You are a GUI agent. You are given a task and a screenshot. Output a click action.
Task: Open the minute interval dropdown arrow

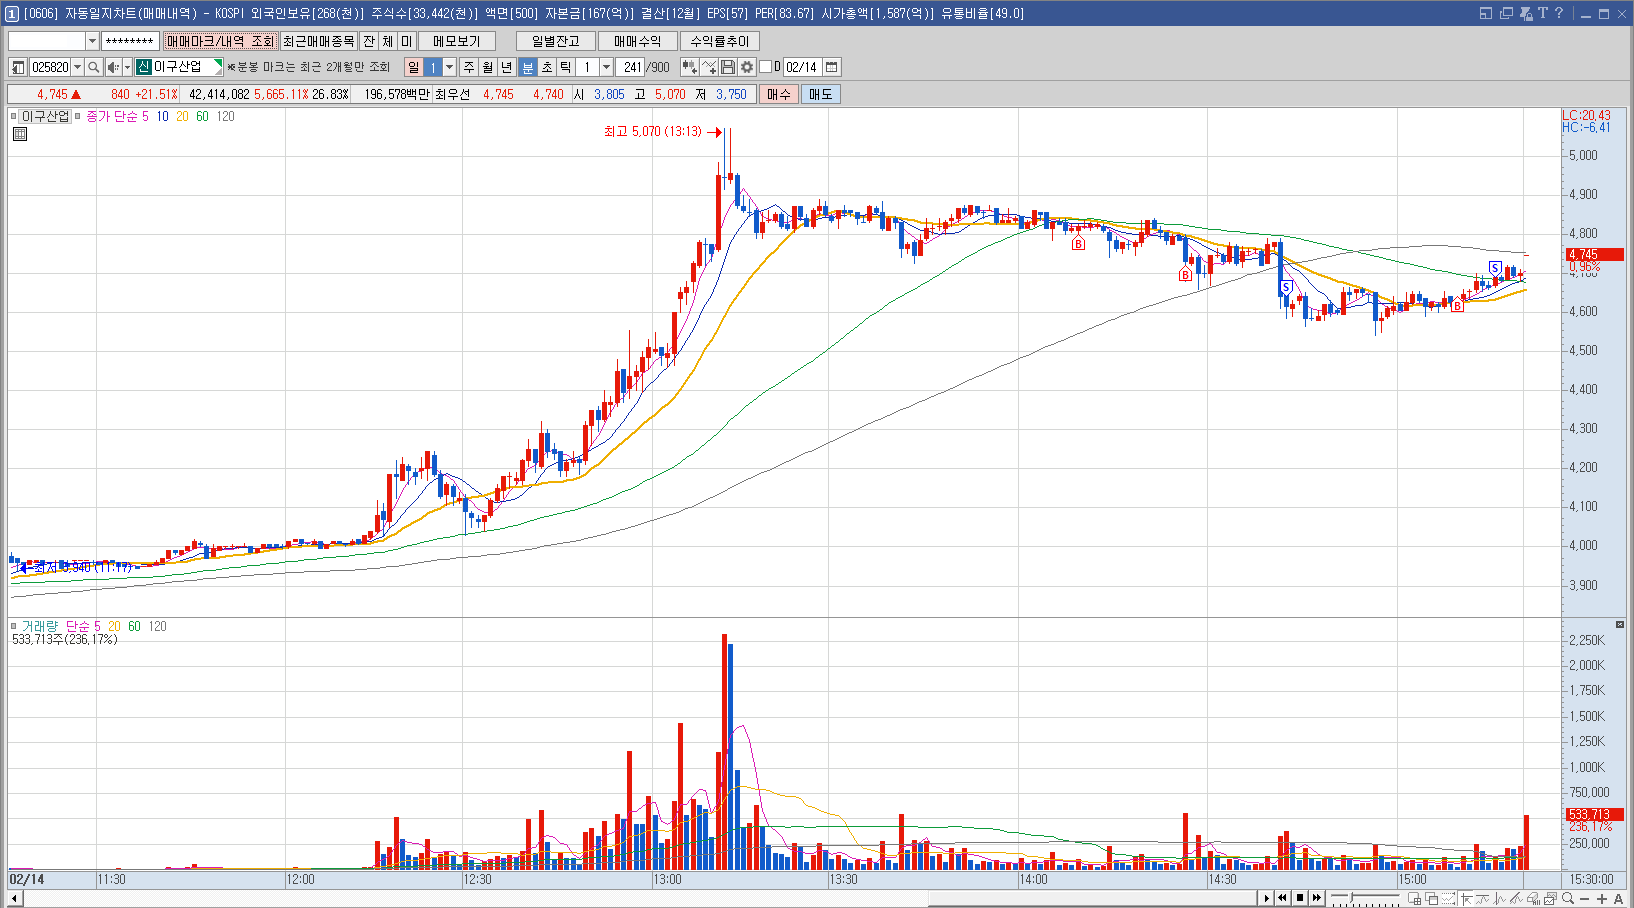606,67
